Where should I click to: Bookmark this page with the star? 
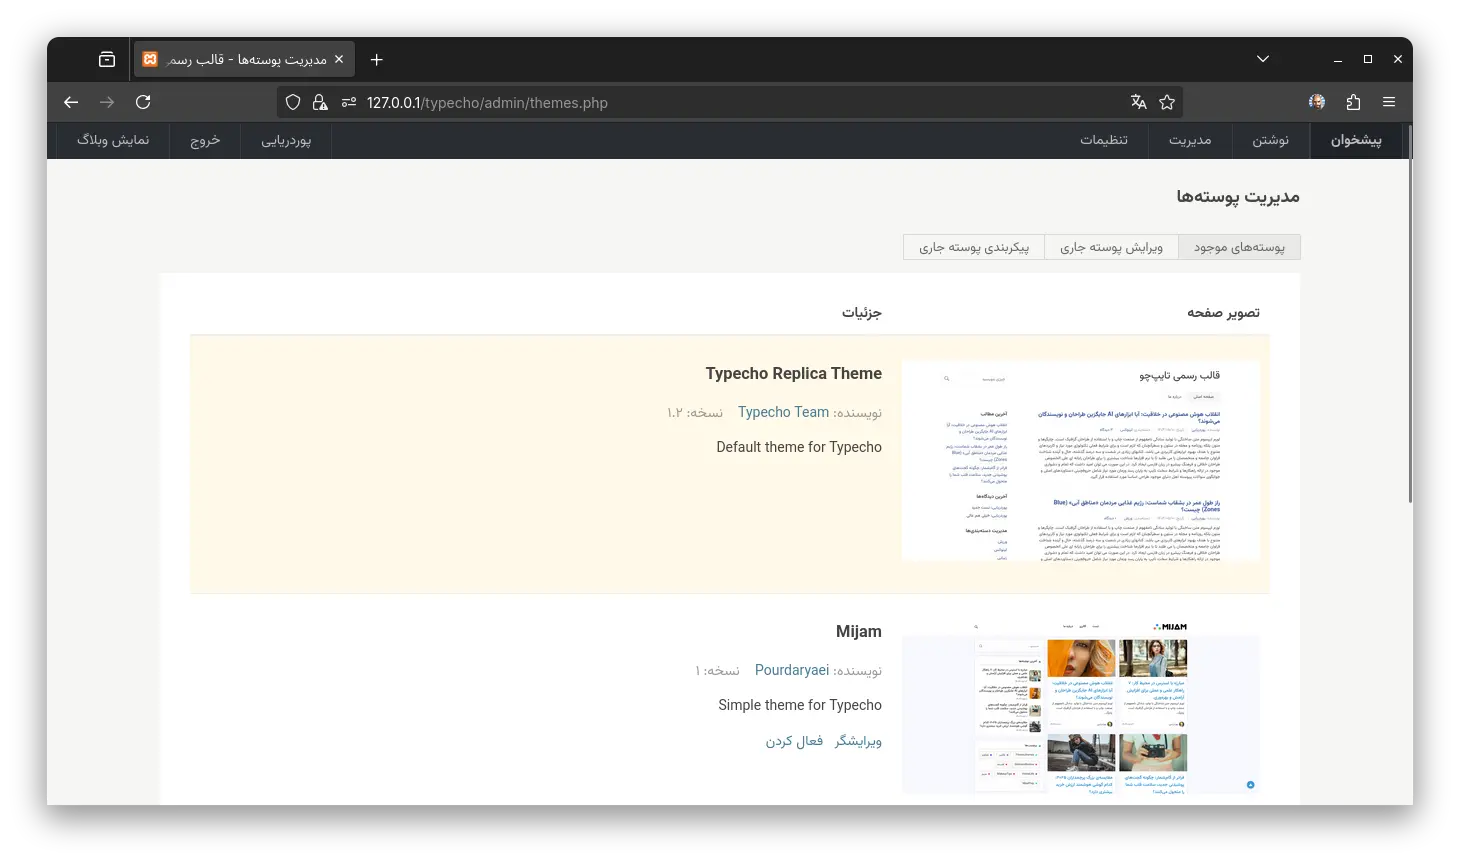pos(1166,102)
